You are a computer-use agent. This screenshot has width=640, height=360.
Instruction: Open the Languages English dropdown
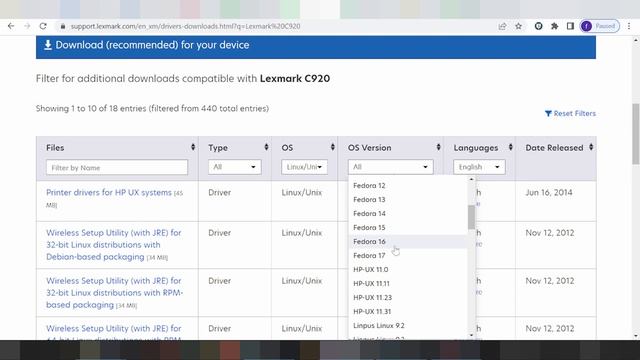click(479, 167)
